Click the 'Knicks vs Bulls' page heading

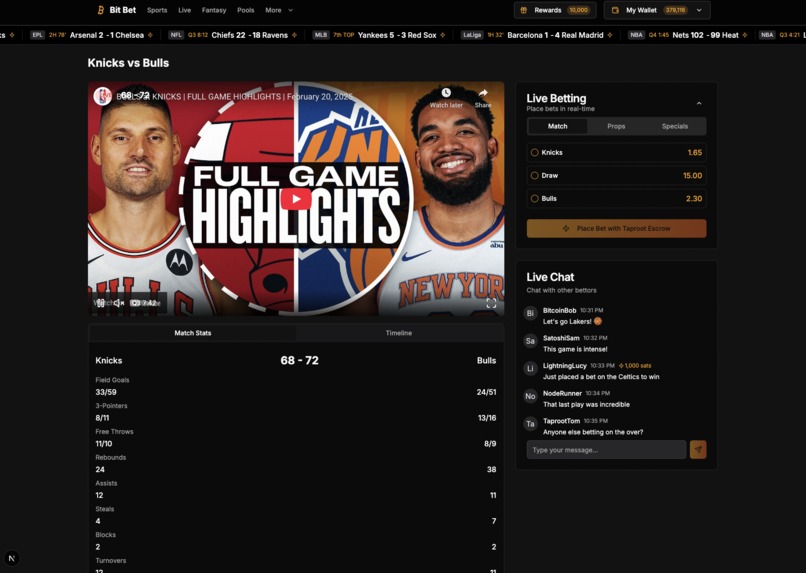[x=128, y=63]
